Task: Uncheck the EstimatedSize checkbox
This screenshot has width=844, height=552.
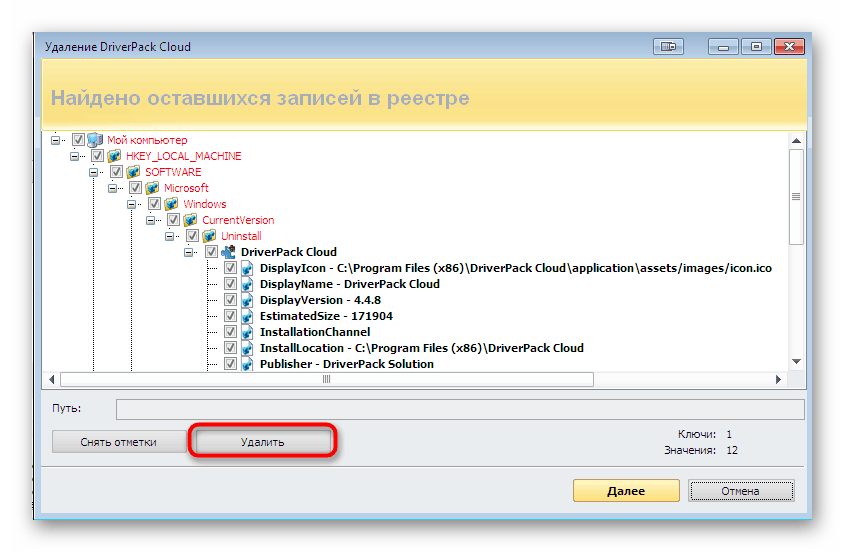Action: pos(230,316)
